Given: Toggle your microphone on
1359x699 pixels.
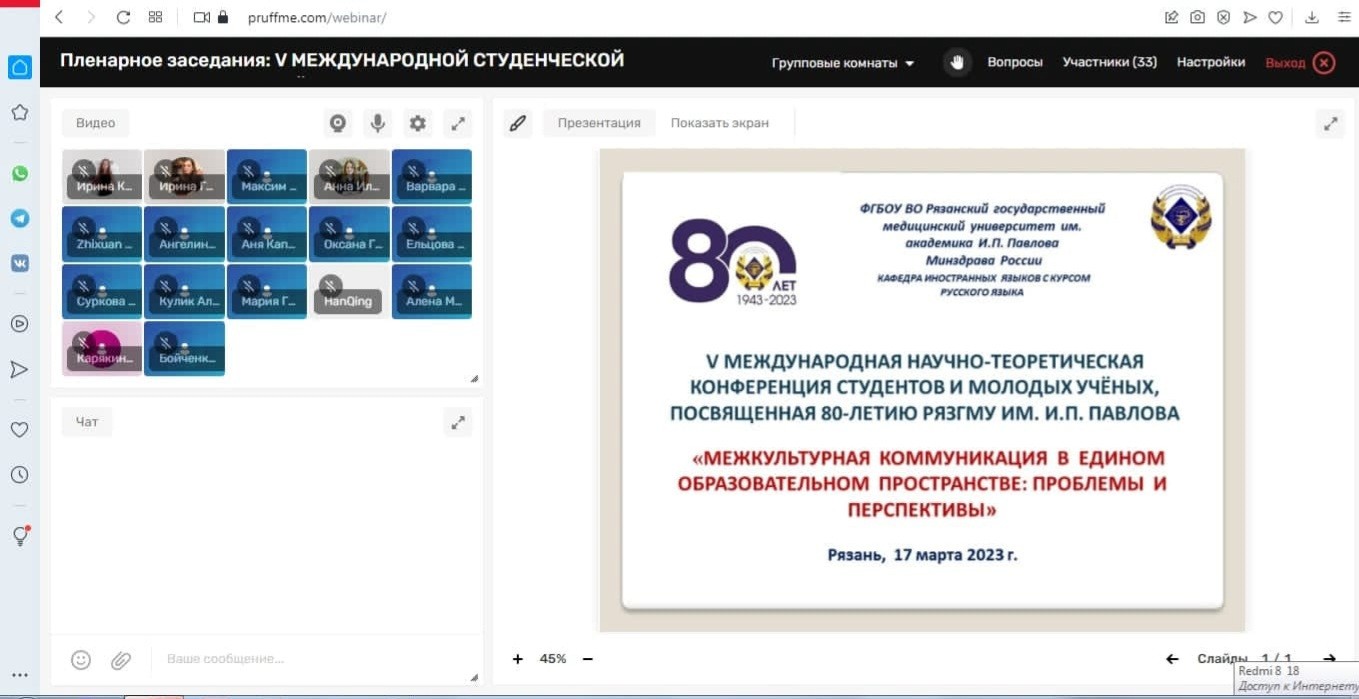Looking at the screenshot, I should [x=377, y=123].
